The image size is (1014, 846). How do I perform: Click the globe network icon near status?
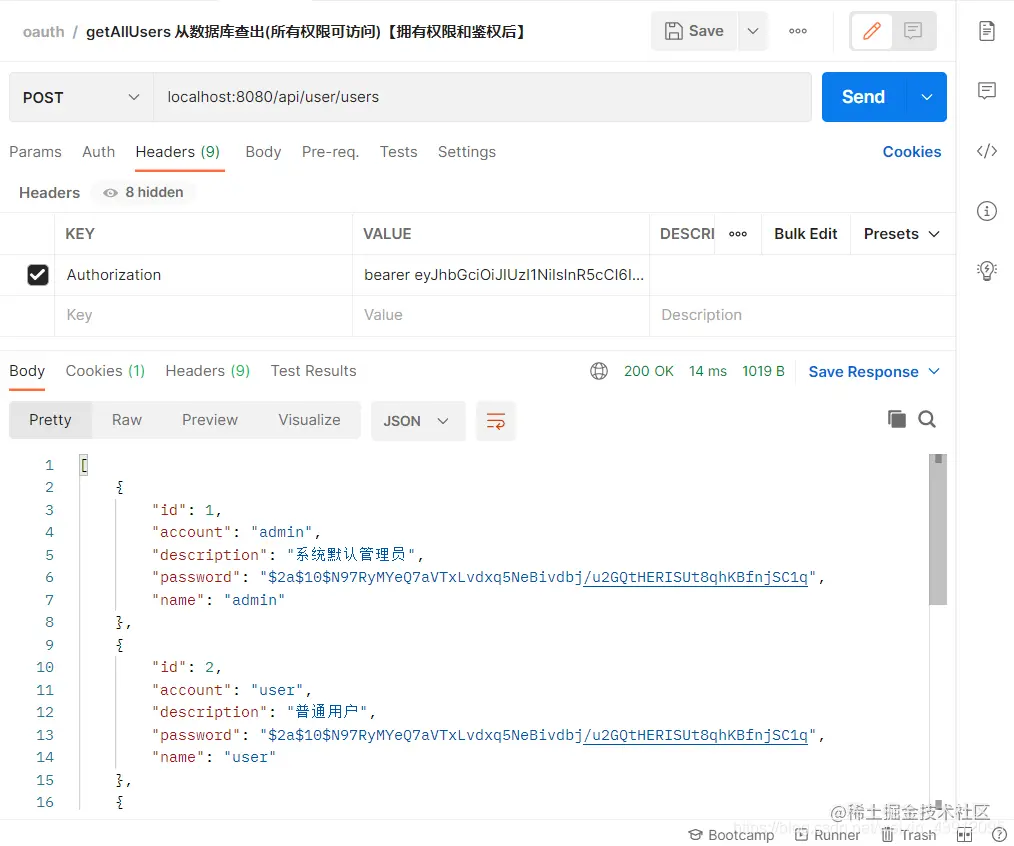(599, 371)
